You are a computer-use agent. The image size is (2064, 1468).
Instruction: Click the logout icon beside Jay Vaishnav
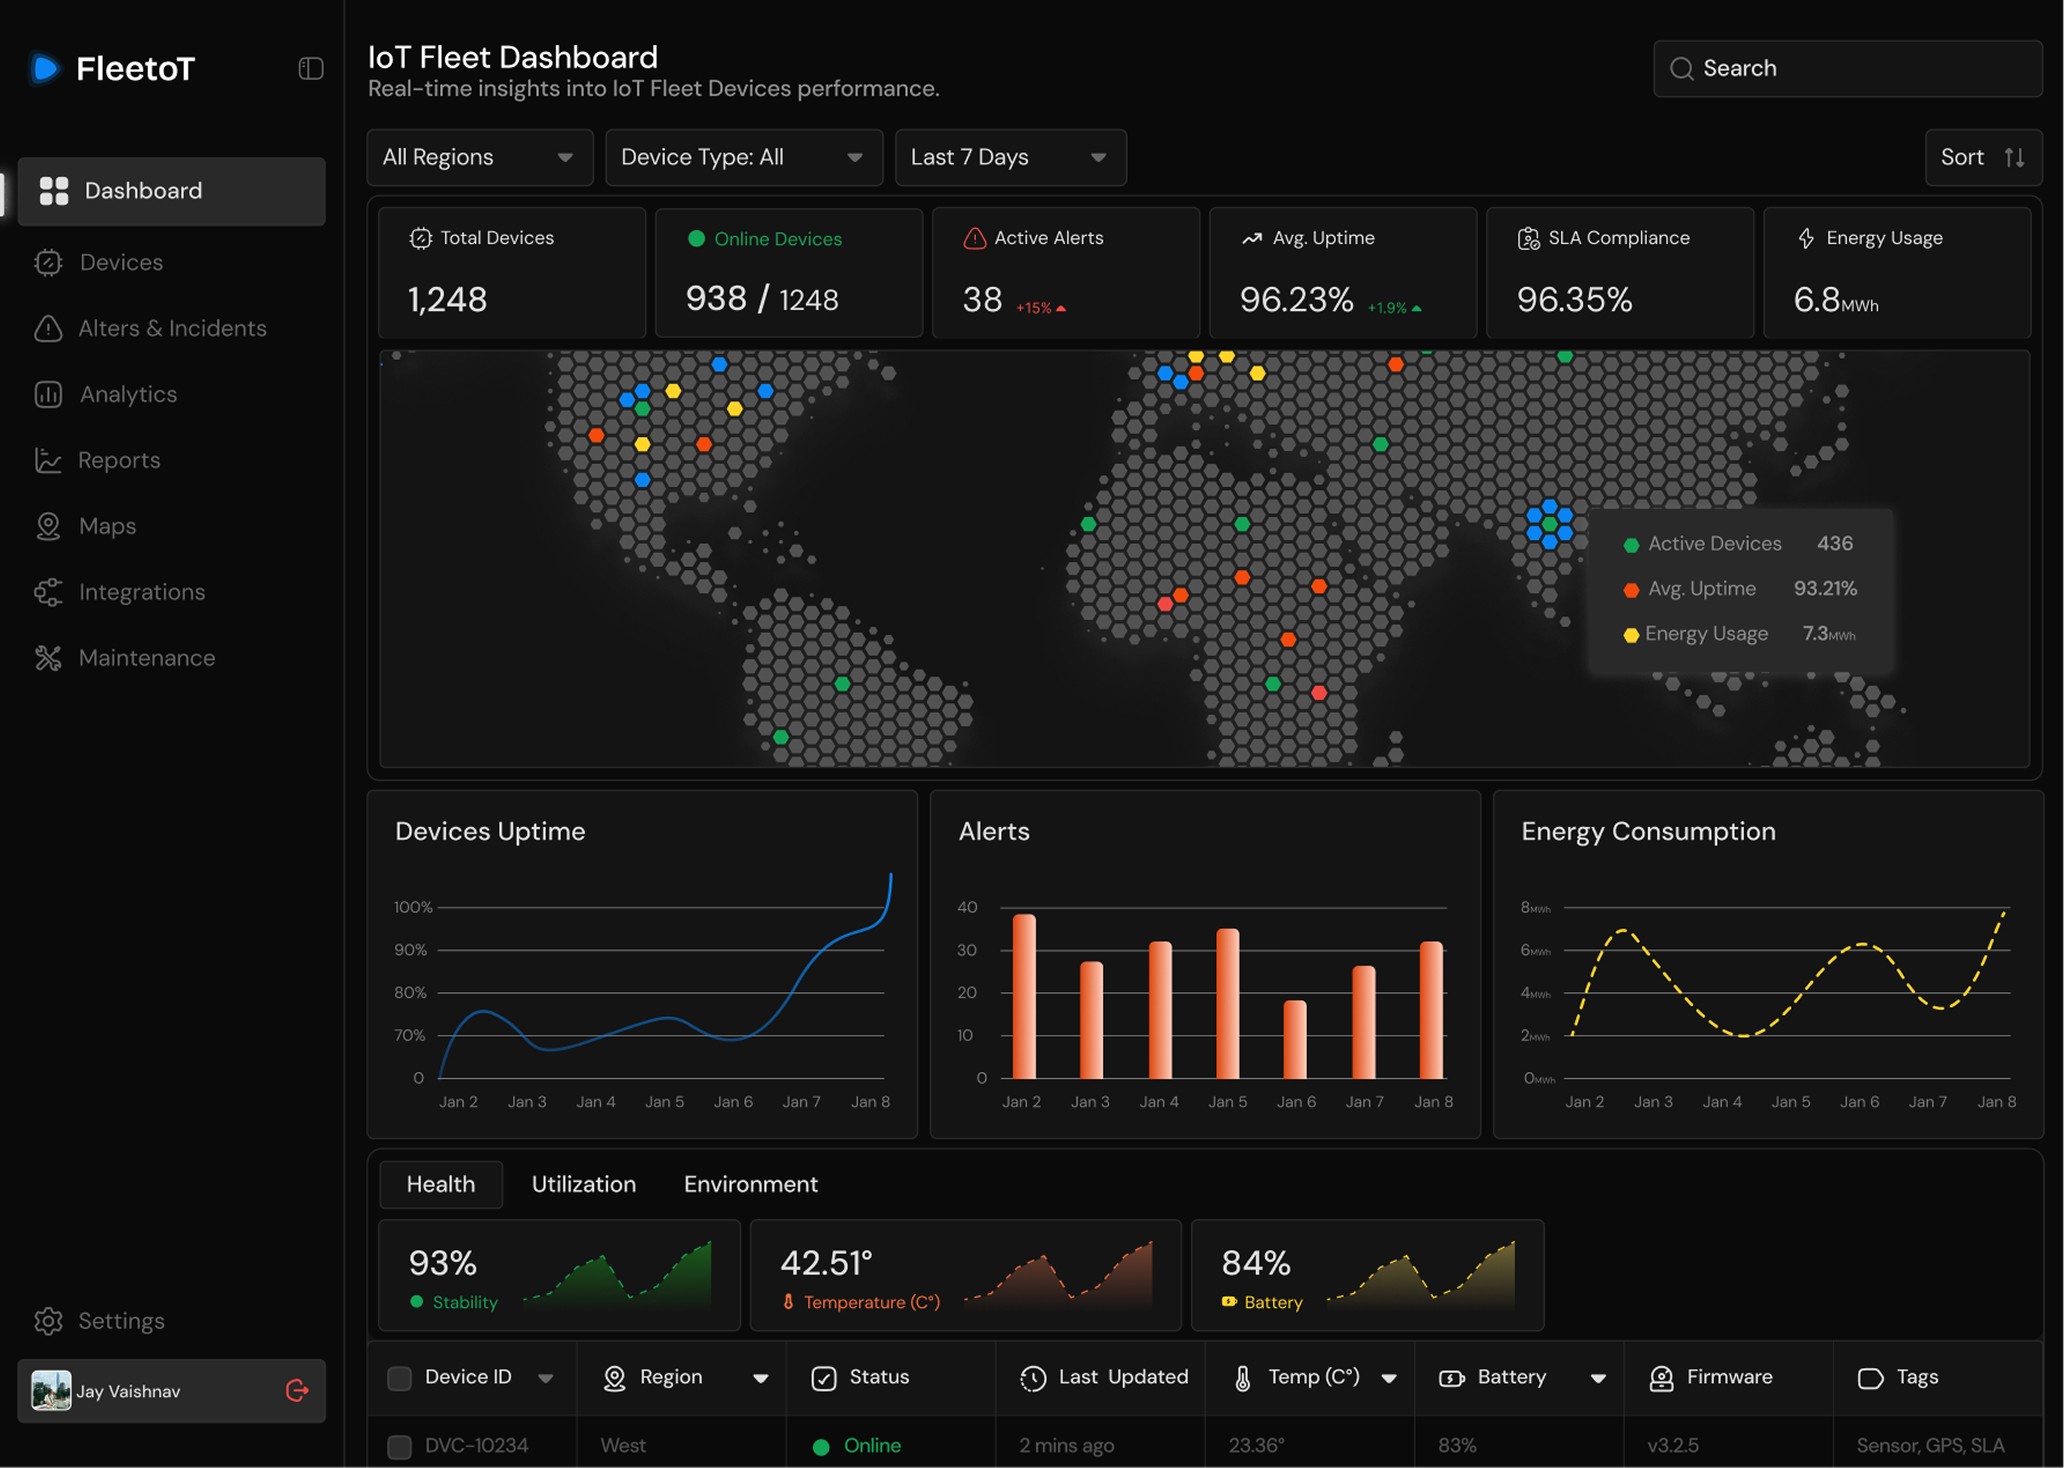[x=297, y=1390]
